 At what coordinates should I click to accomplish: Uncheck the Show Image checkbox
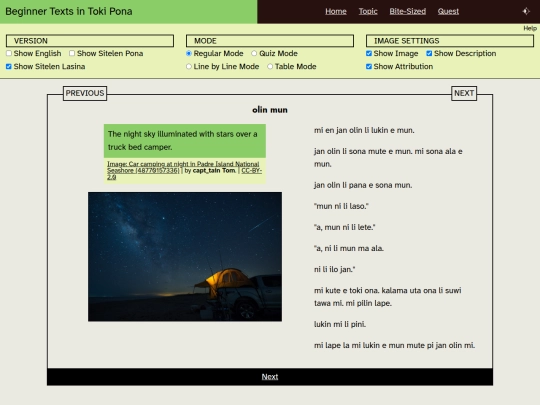369,53
